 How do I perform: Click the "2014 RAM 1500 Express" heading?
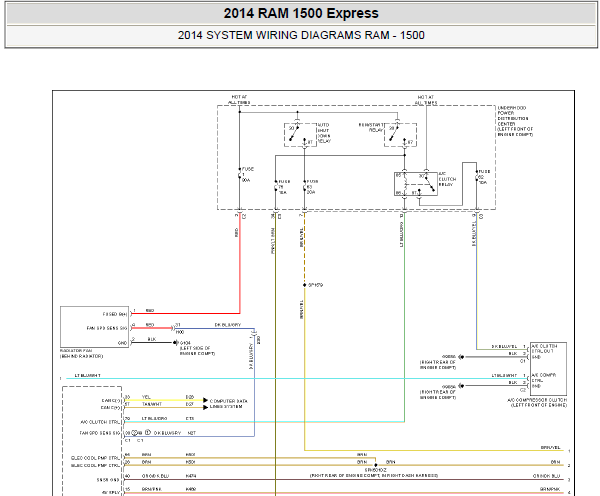(301, 13)
